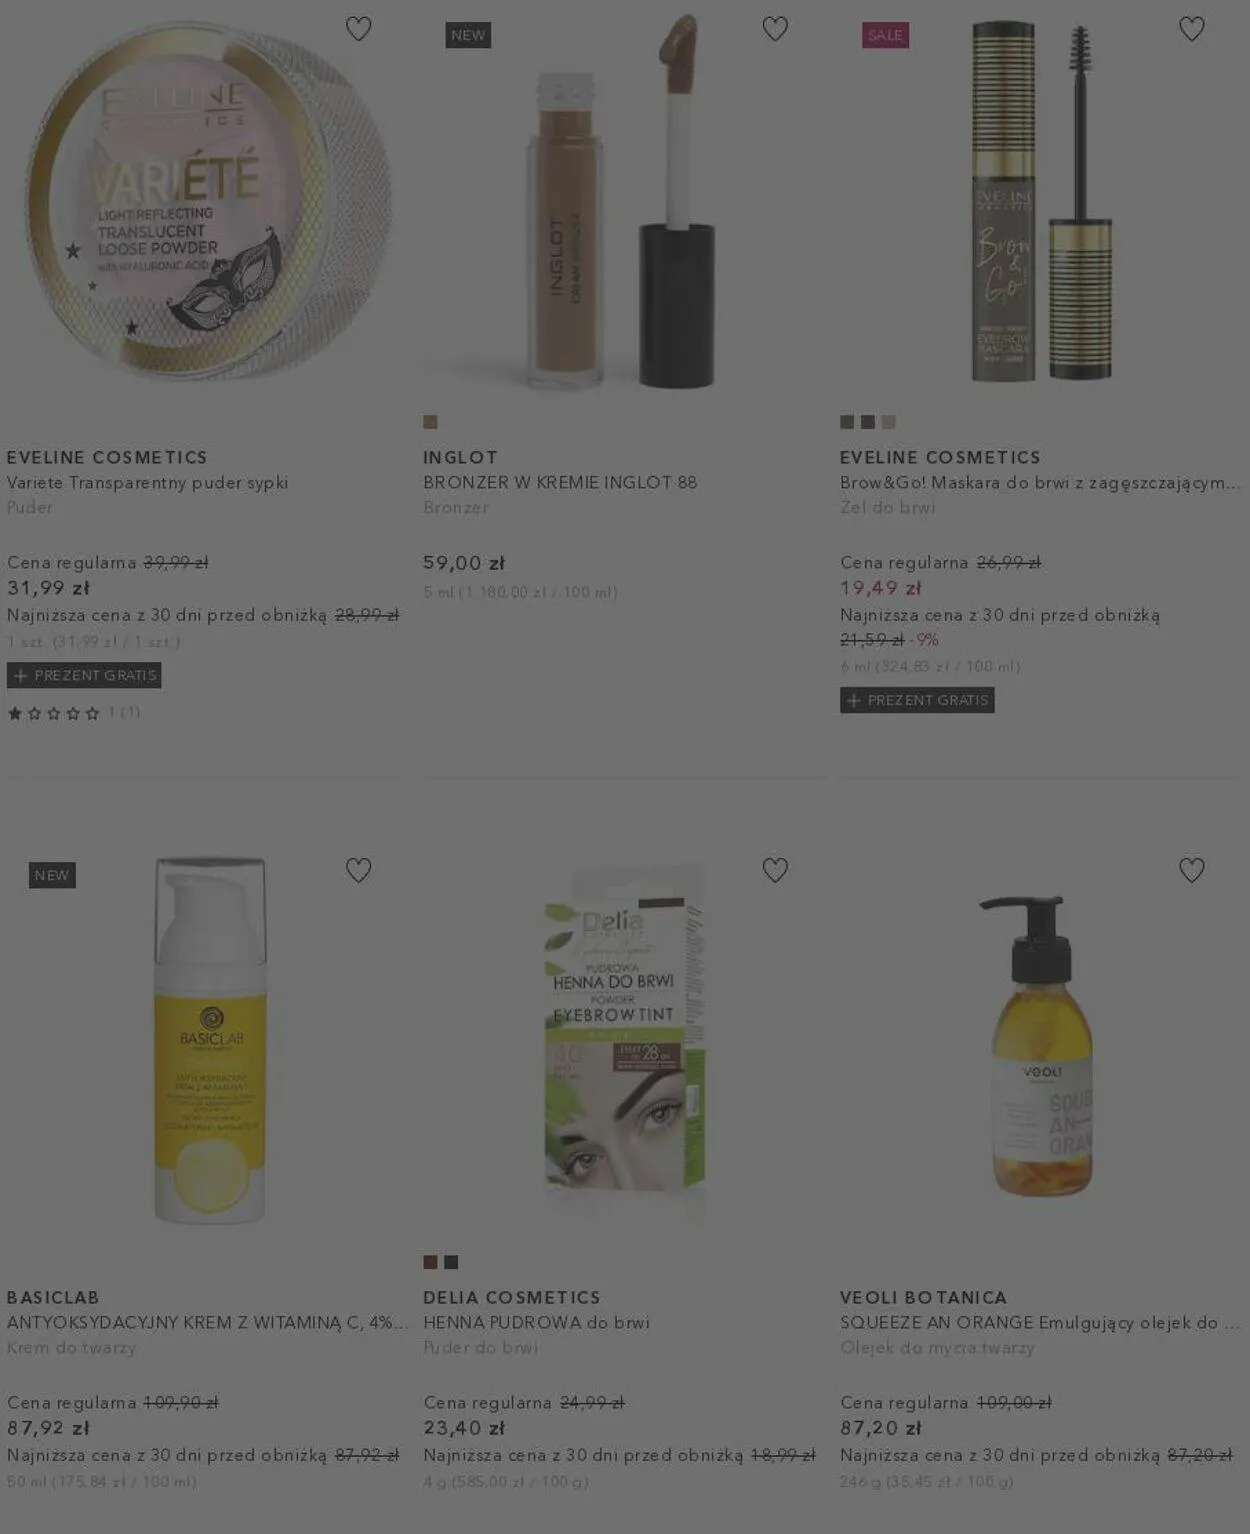Favorite the Inglot bronzer with heart icon
1250x1534 pixels.
775,29
